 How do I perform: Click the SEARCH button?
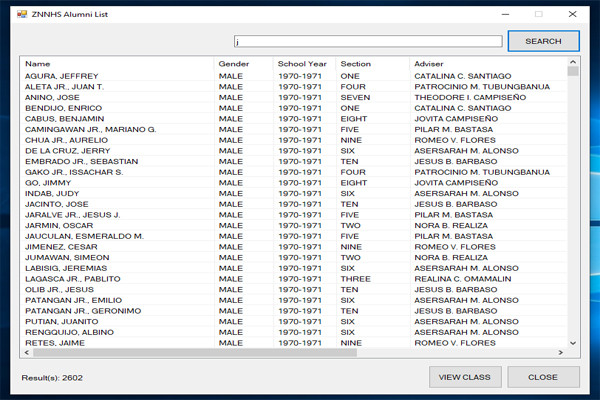pos(543,41)
